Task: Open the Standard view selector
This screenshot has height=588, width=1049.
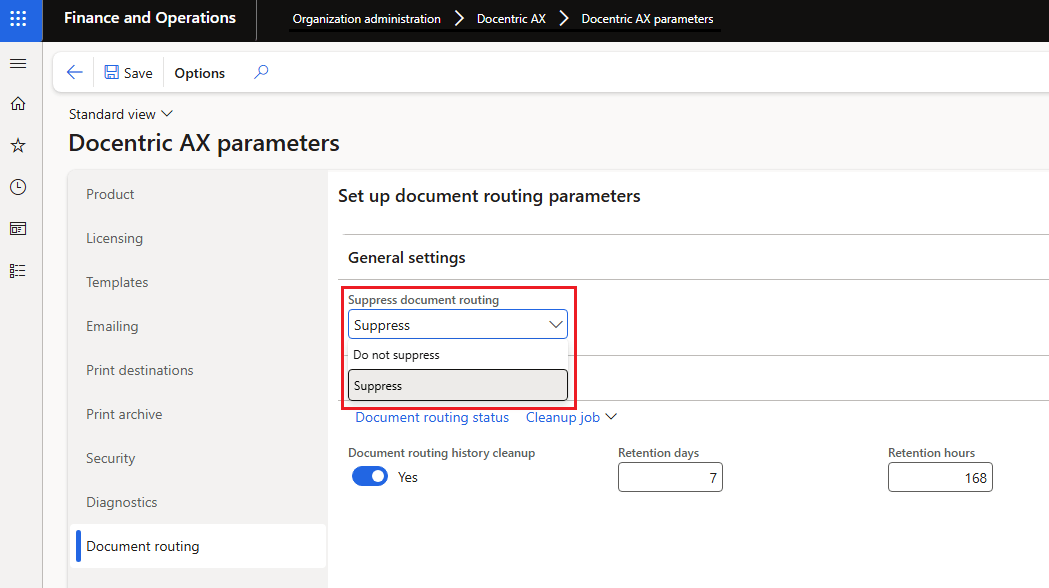Action: [120, 114]
